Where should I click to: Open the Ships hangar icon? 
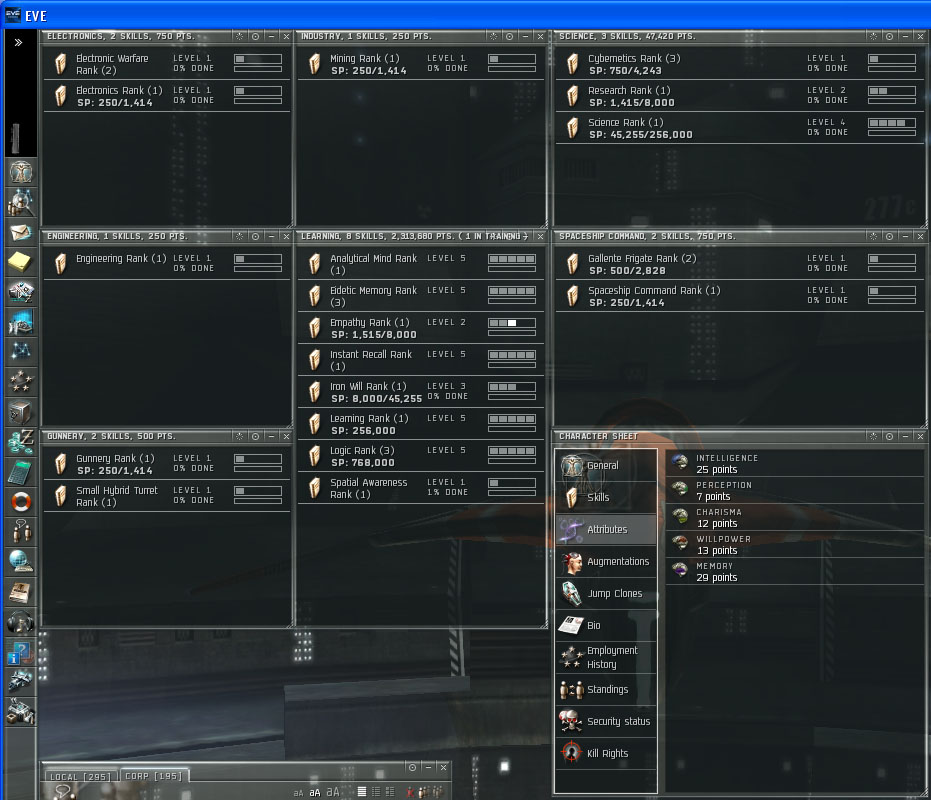click(21, 681)
